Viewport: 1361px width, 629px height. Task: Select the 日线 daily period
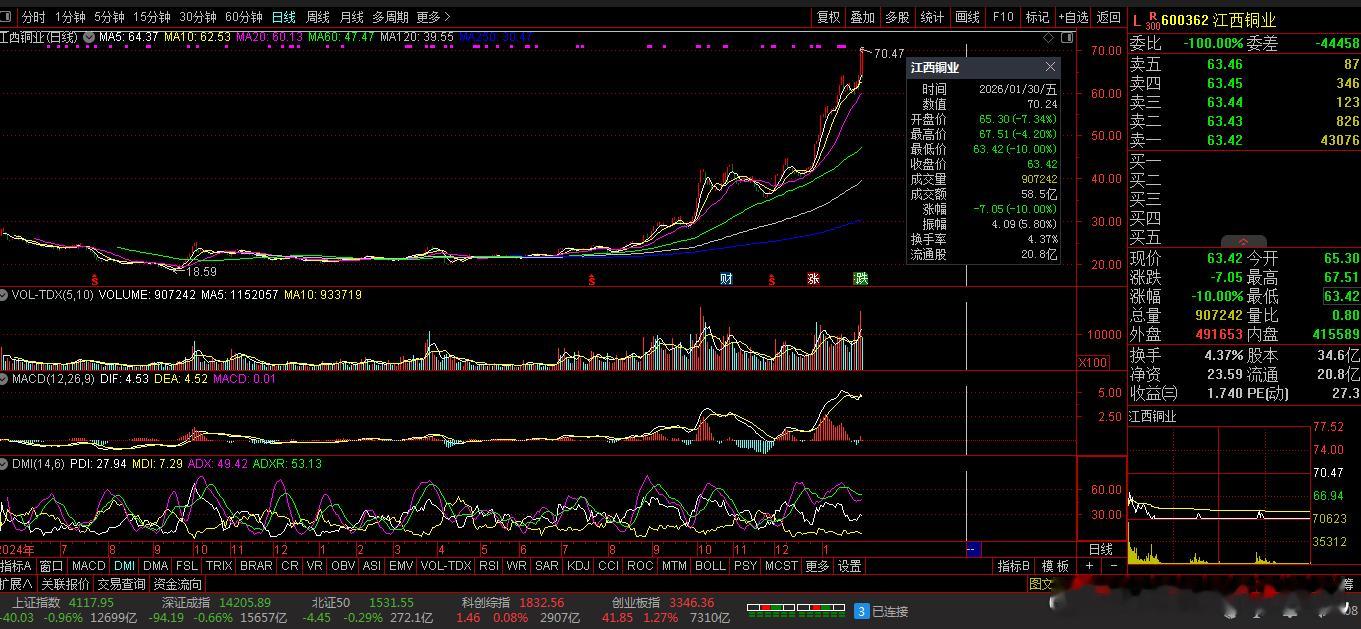[x=284, y=17]
